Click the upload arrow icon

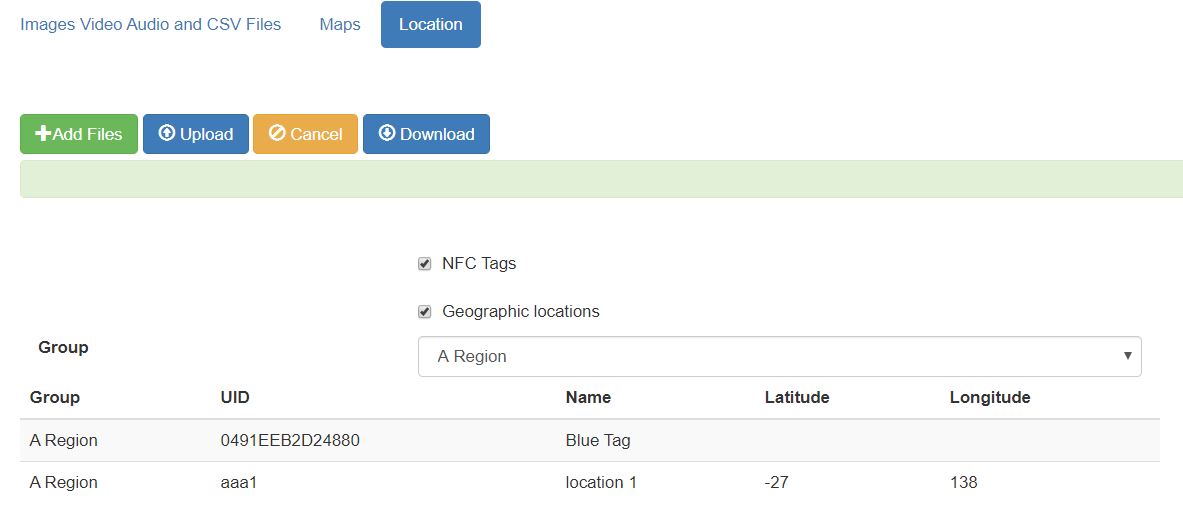coord(167,134)
